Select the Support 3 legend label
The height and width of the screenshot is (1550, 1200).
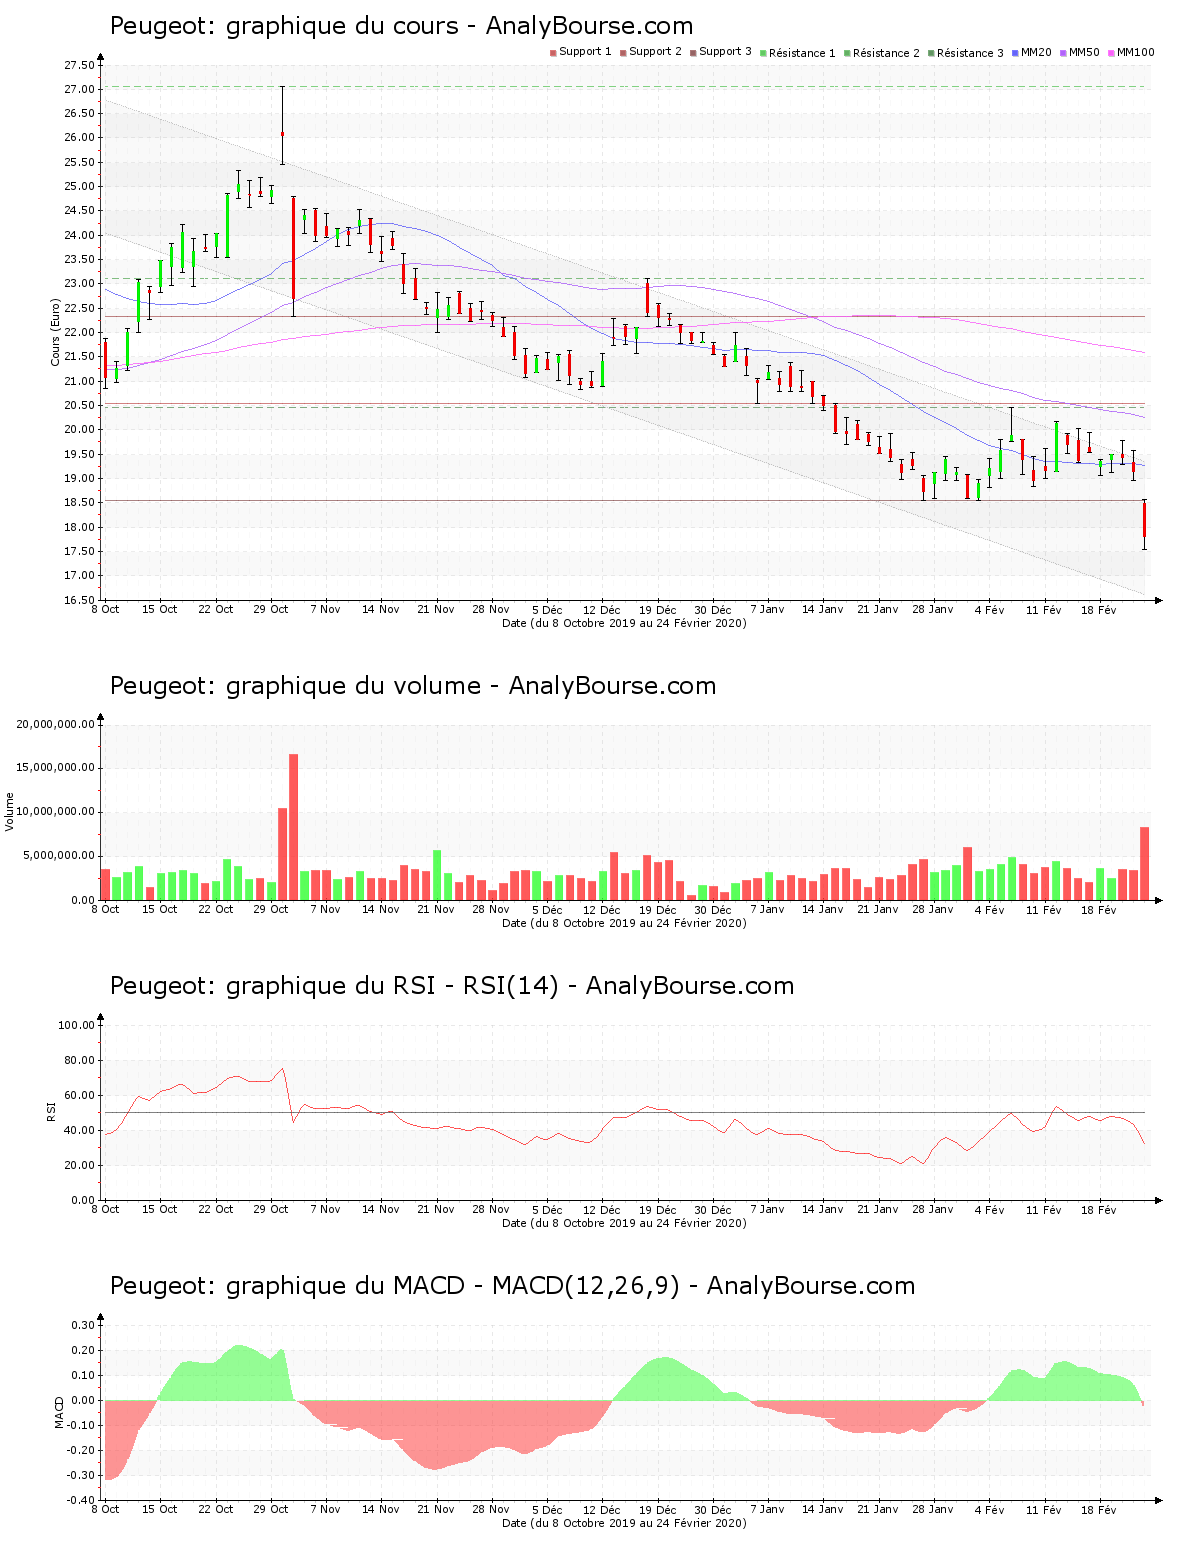pos(725,52)
